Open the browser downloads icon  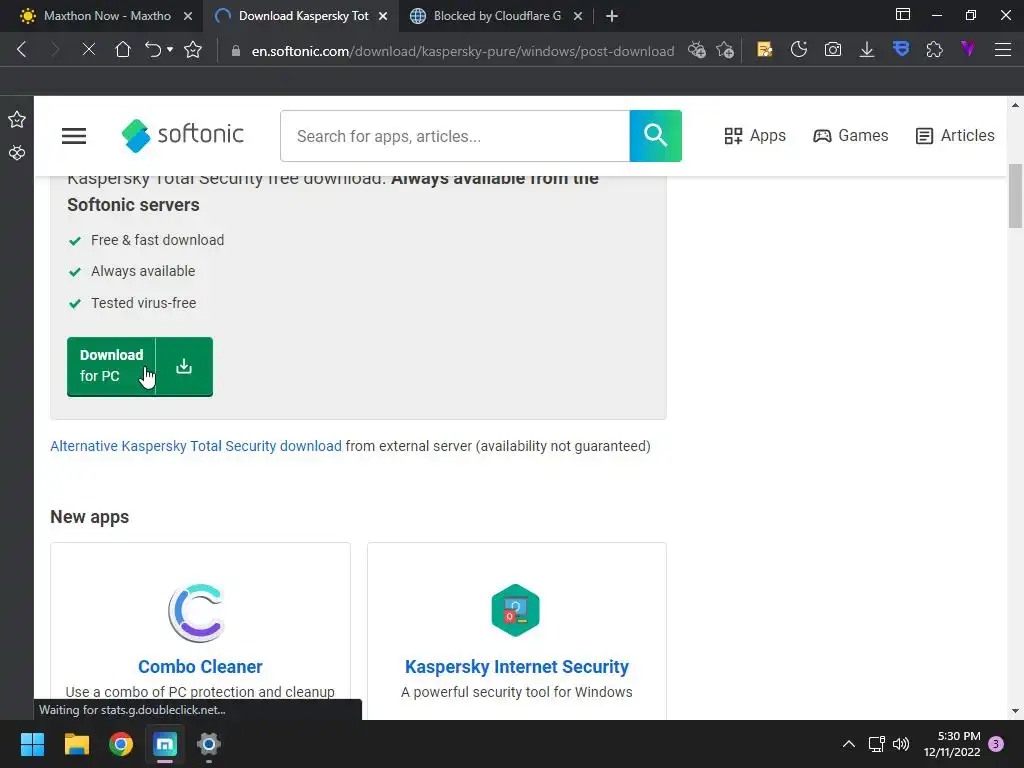click(x=867, y=50)
